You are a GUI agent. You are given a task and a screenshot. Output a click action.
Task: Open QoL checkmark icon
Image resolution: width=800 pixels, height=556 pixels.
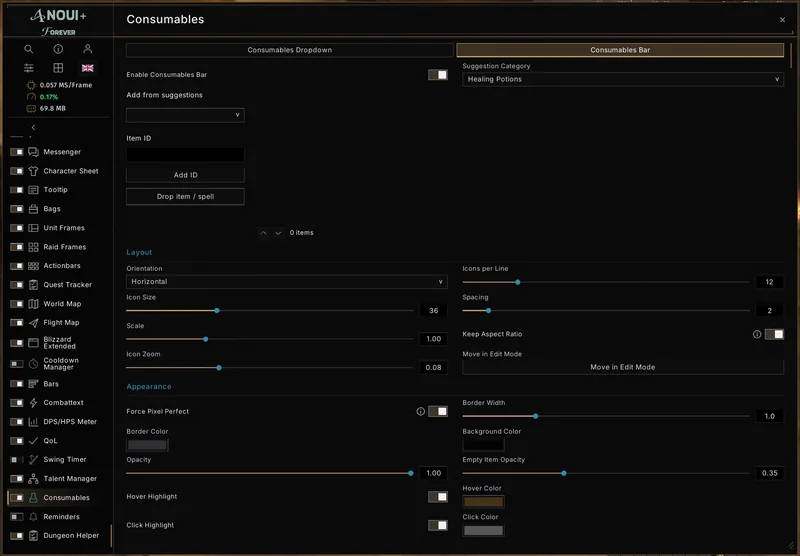(x=33, y=441)
